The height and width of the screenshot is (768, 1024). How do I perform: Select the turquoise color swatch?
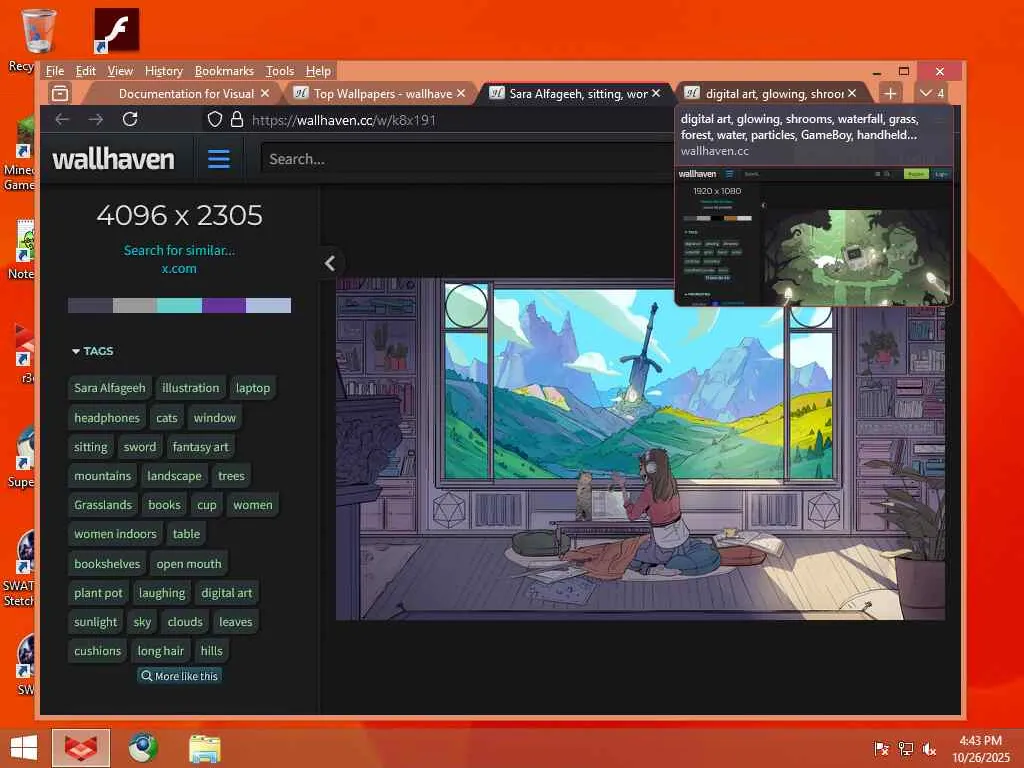(179, 305)
